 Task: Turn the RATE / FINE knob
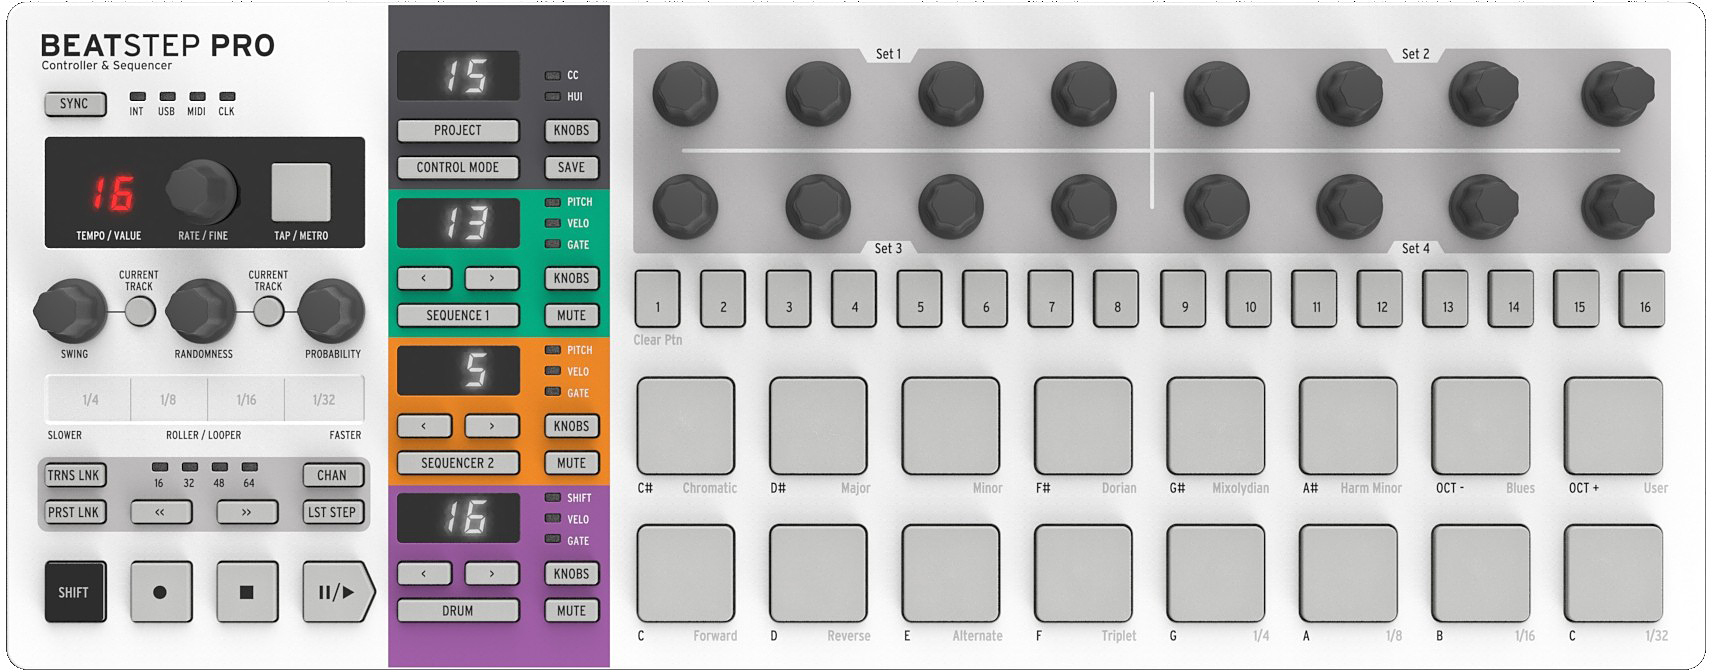[x=201, y=192]
